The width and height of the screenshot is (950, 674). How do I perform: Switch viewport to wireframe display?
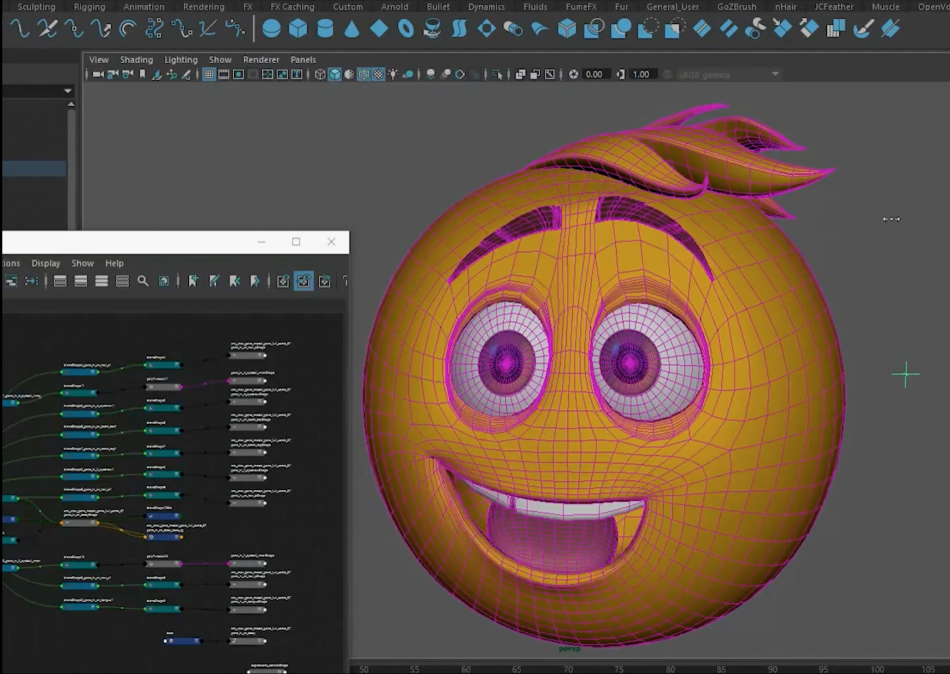click(x=320, y=75)
